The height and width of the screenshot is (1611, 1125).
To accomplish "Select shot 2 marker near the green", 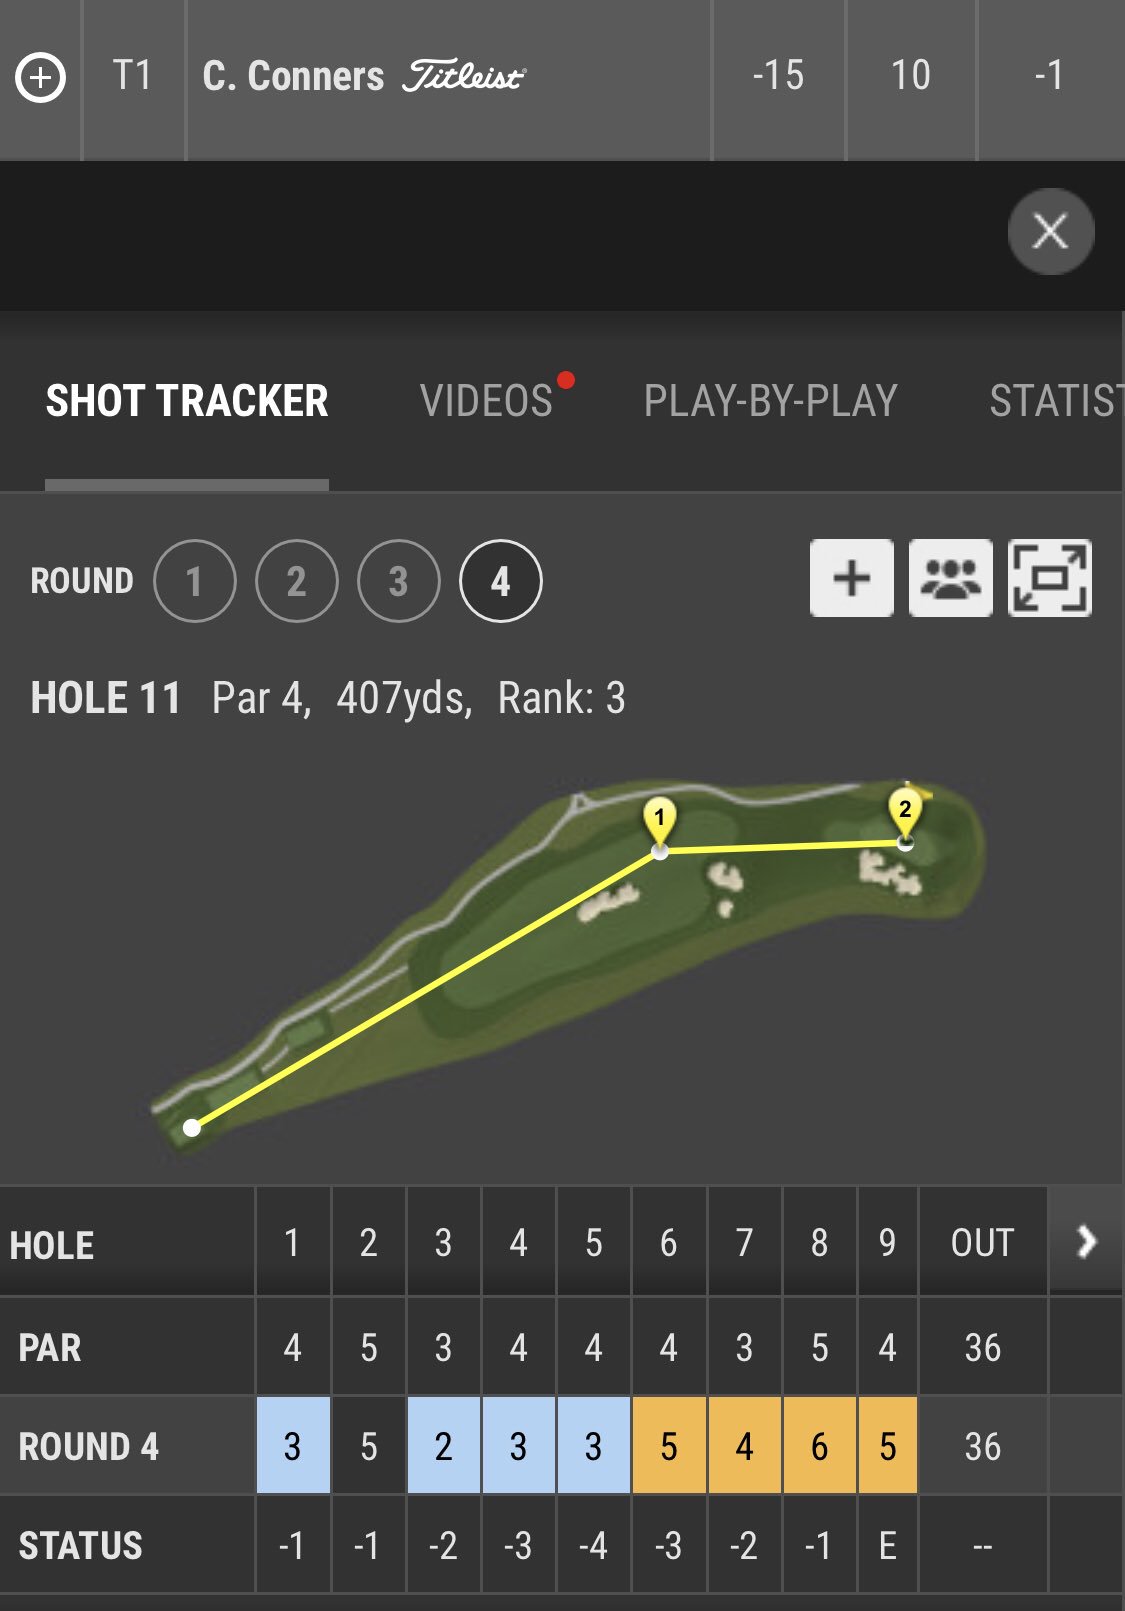I will (x=905, y=814).
